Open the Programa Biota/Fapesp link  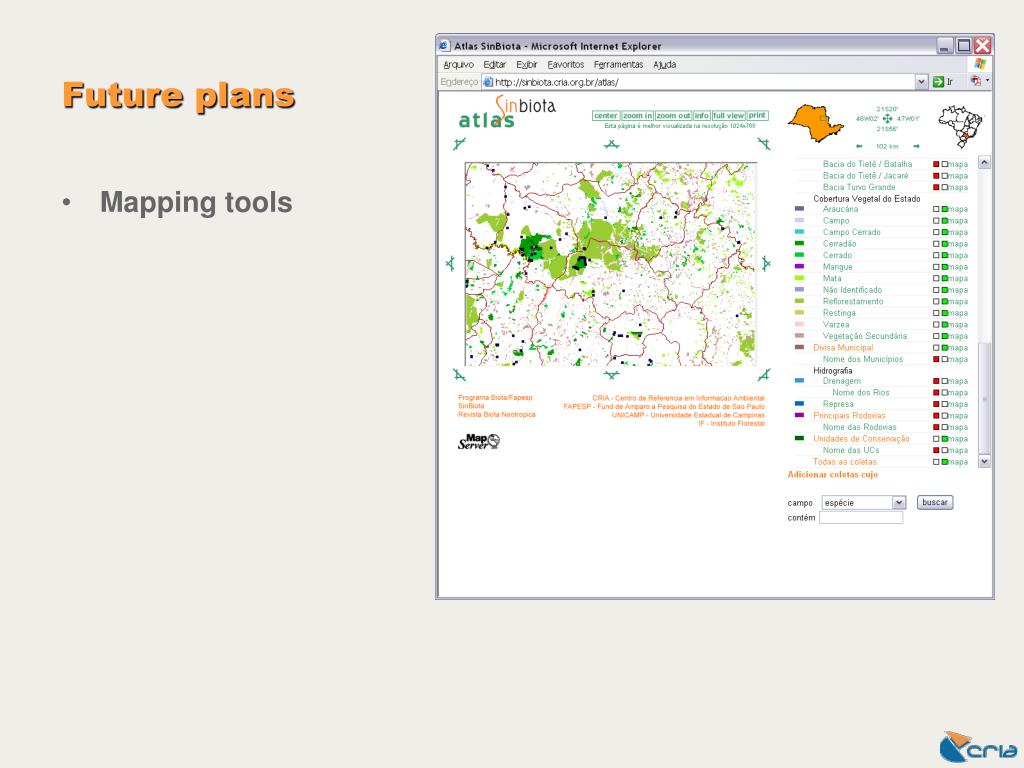pyautogui.click(x=495, y=398)
